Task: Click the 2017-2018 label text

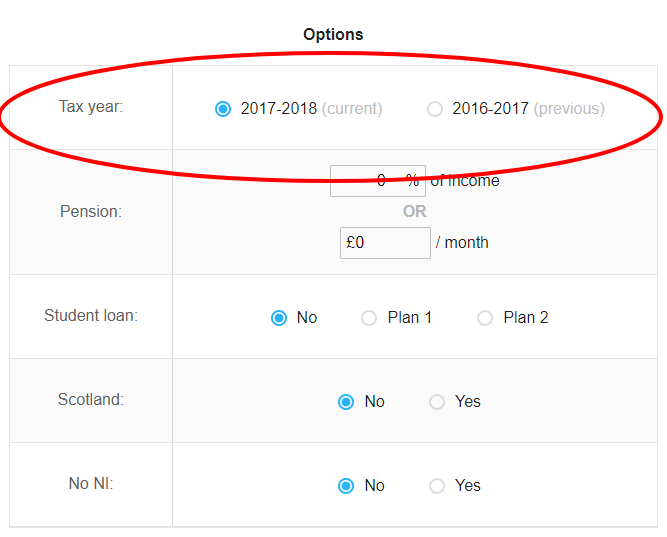Action: tap(279, 109)
